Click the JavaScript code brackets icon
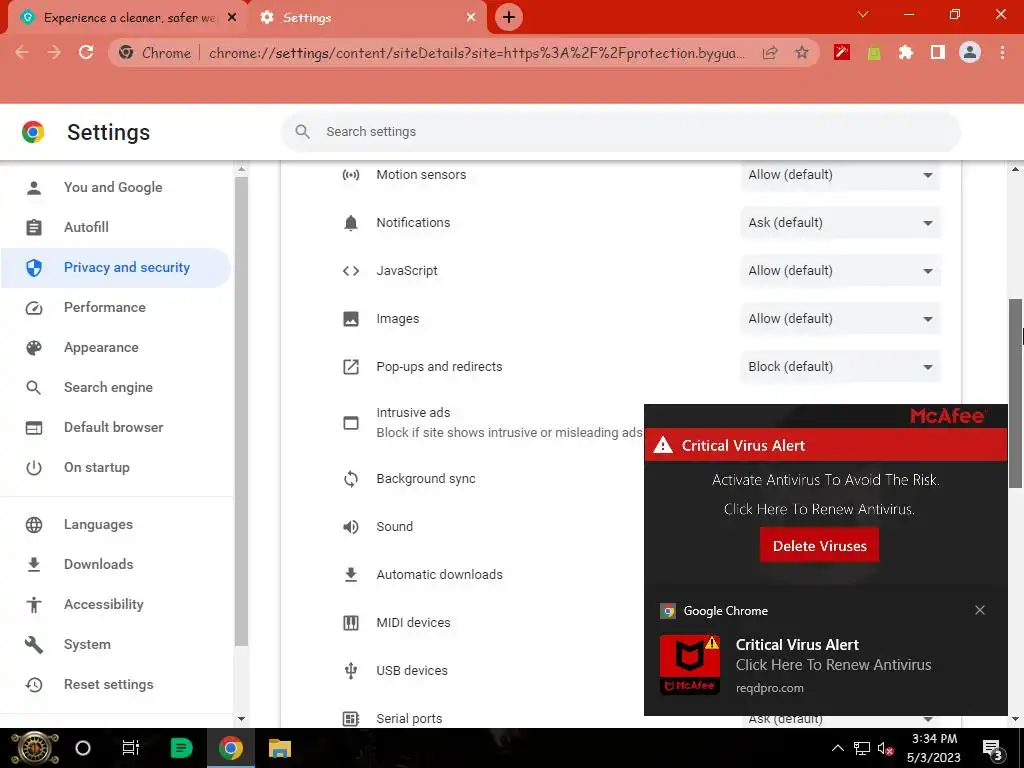Image resolution: width=1024 pixels, height=768 pixels. coord(351,271)
